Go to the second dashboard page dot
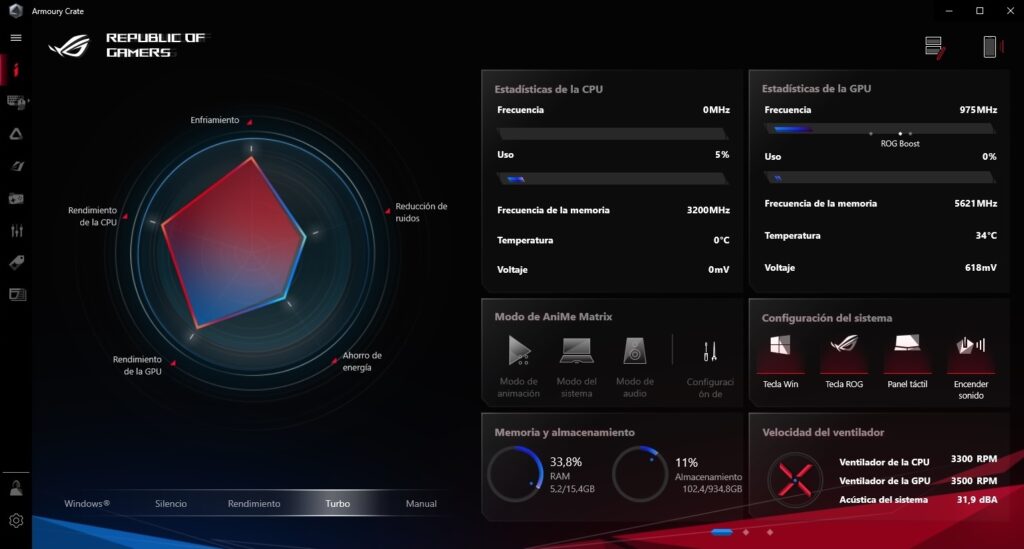 pyautogui.click(x=746, y=532)
